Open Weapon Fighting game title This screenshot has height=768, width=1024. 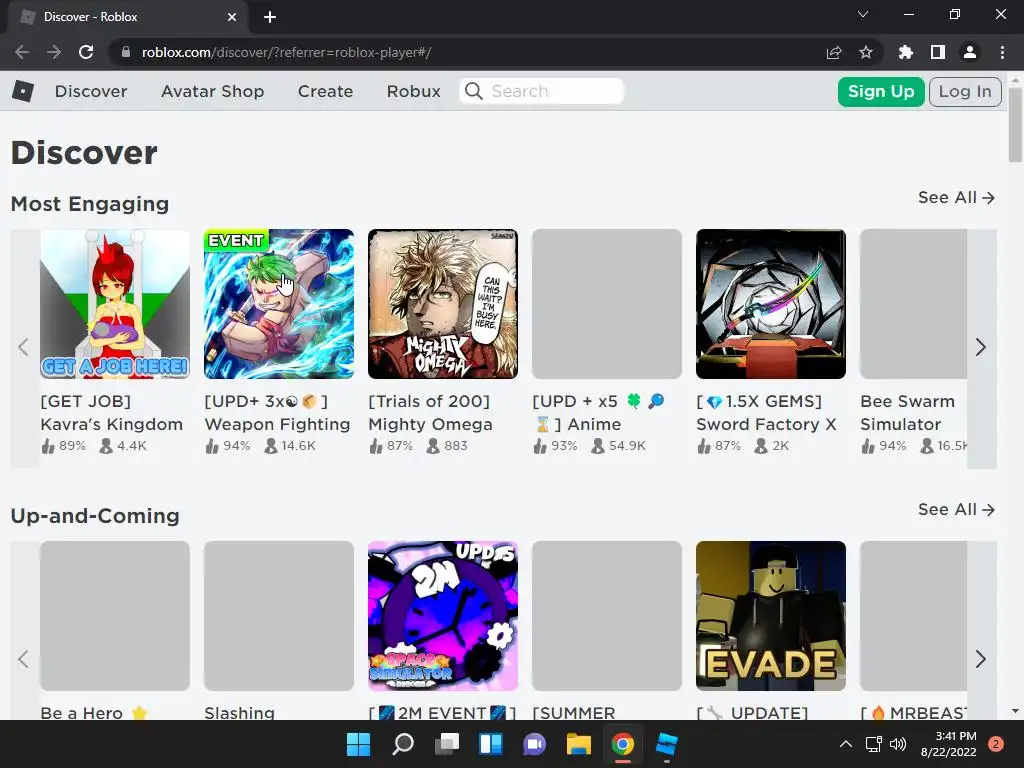pyautogui.click(x=278, y=413)
